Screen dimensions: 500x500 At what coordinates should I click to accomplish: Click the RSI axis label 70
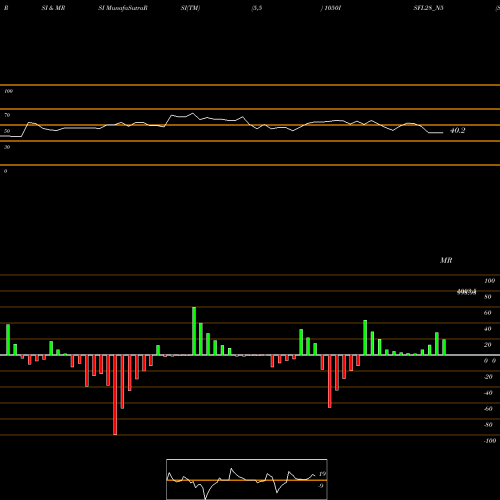[7, 115]
